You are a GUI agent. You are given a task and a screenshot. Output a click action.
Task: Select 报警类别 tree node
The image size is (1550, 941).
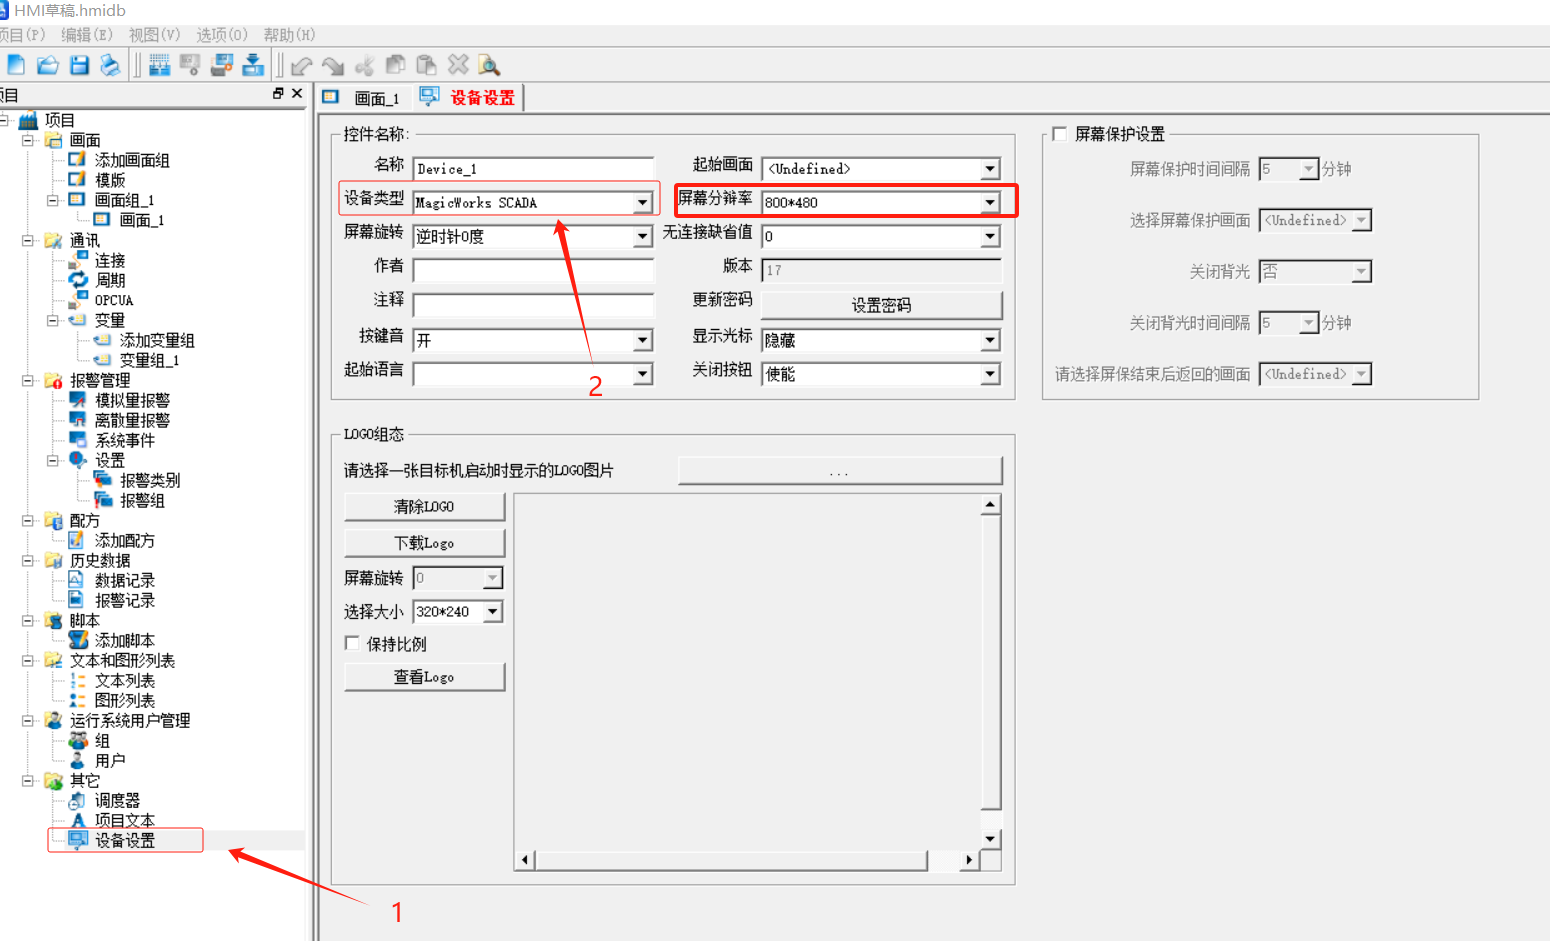point(150,480)
